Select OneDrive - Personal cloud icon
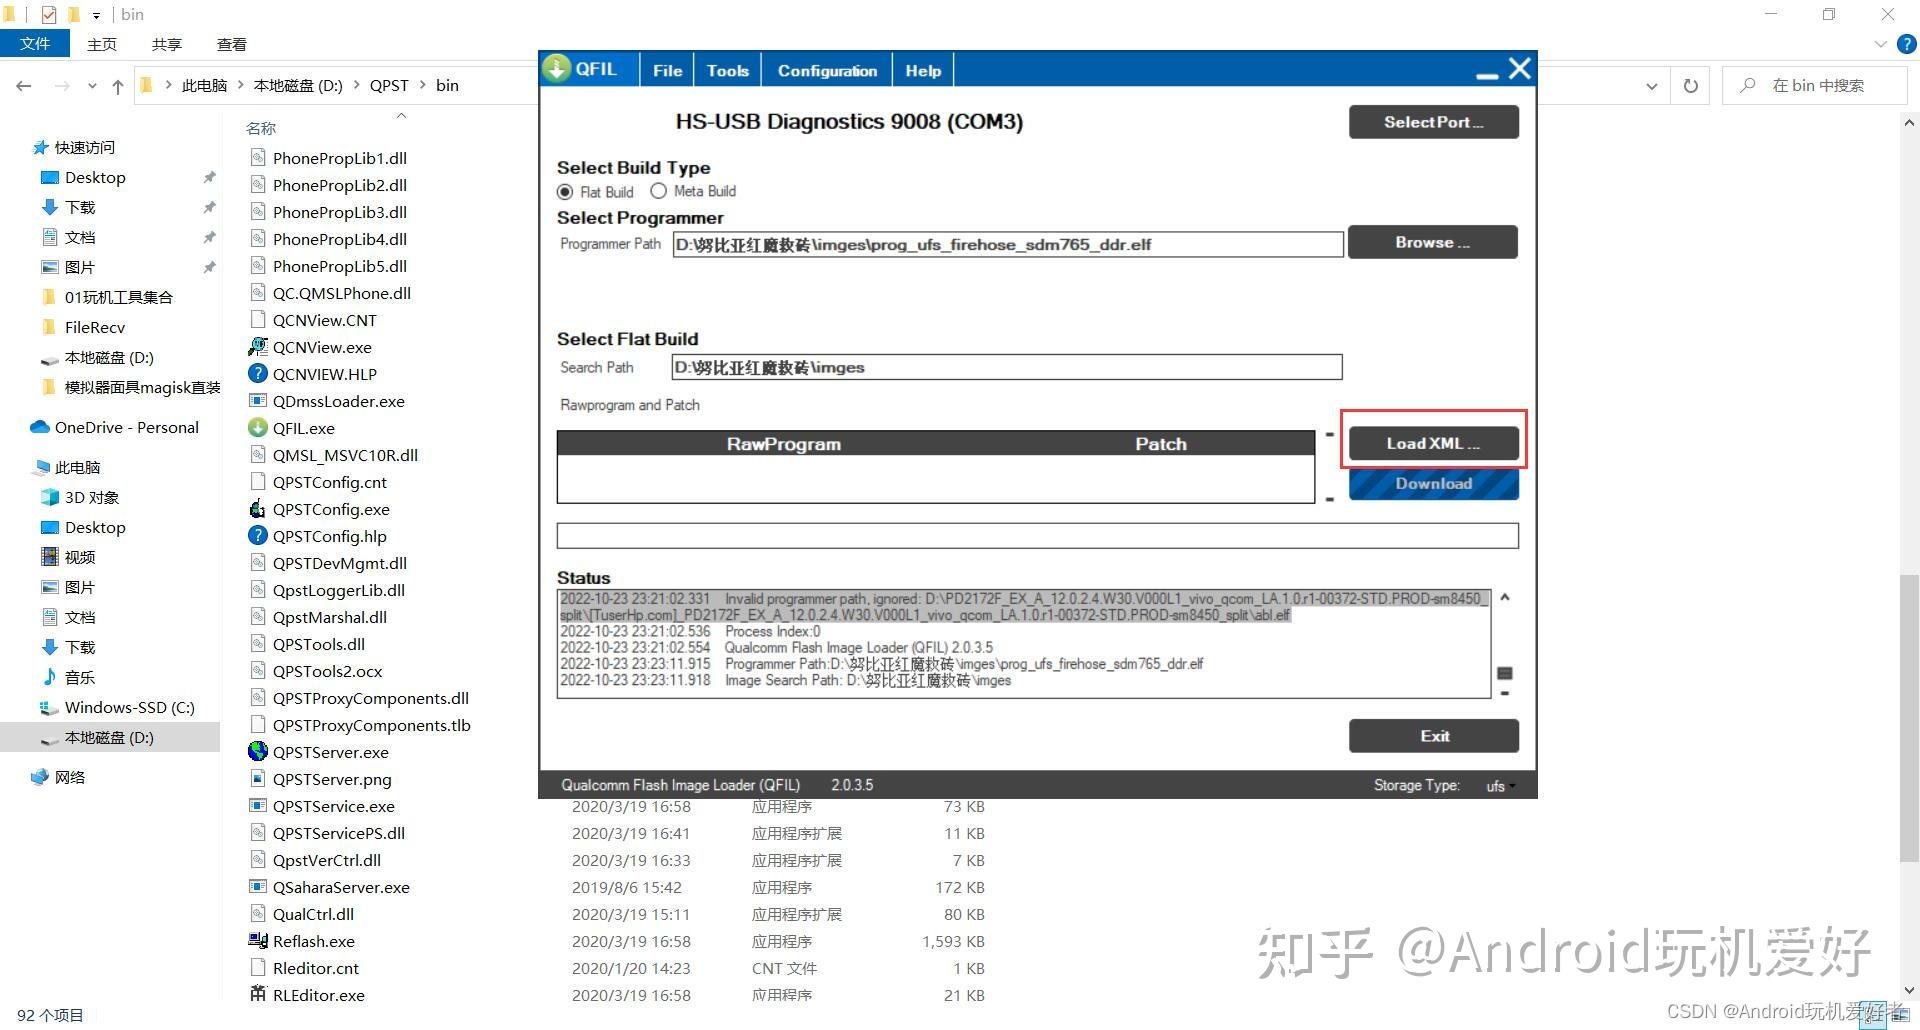 (40, 427)
